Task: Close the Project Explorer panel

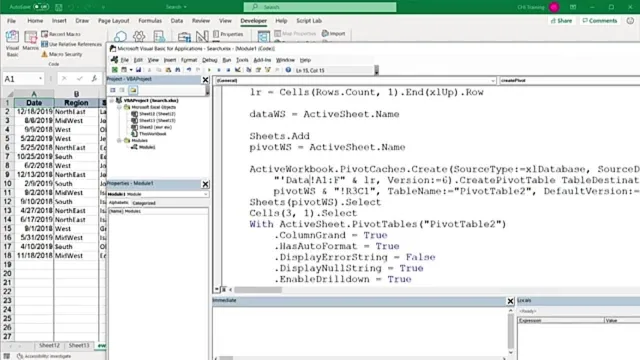Action: (205, 80)
